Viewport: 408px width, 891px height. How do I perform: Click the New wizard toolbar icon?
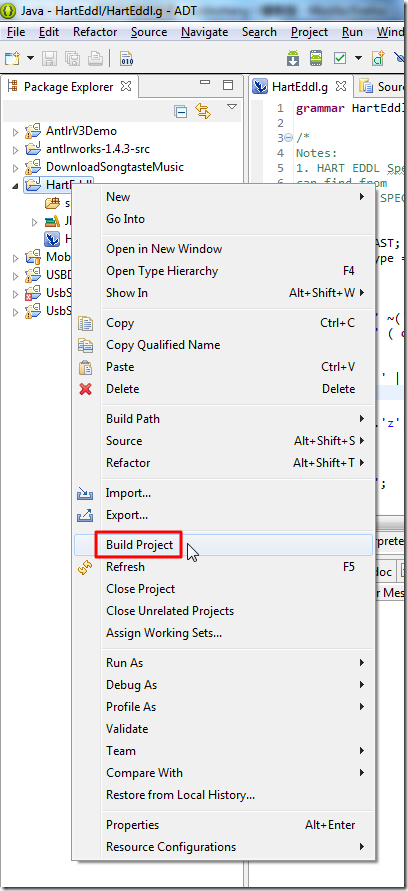pos(13,58)
